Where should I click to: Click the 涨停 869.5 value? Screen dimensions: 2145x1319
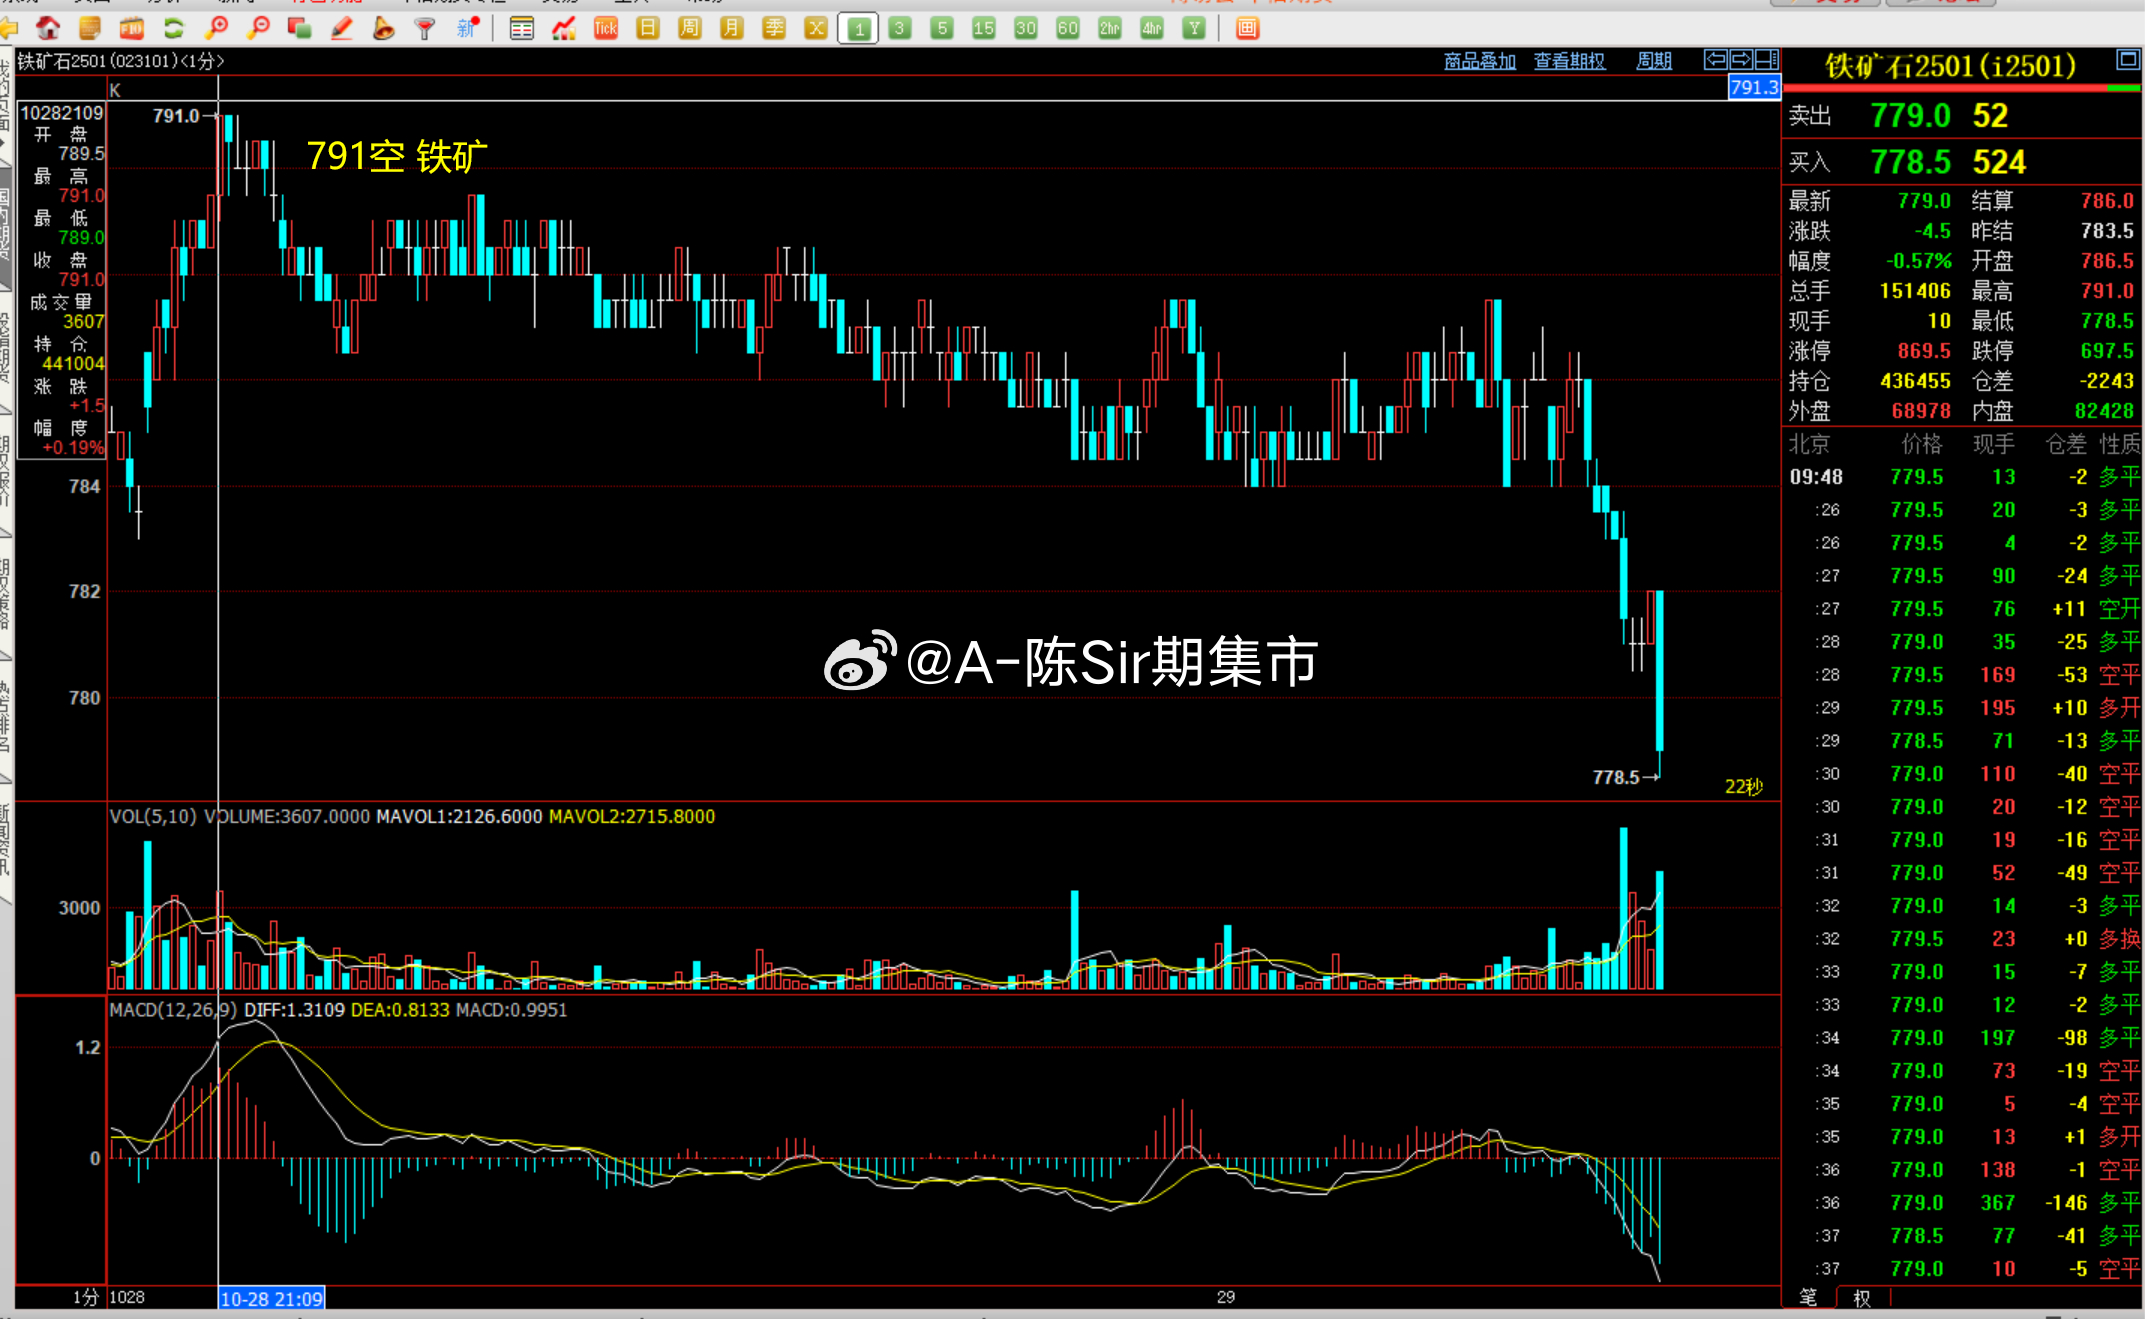[1924, 351]
